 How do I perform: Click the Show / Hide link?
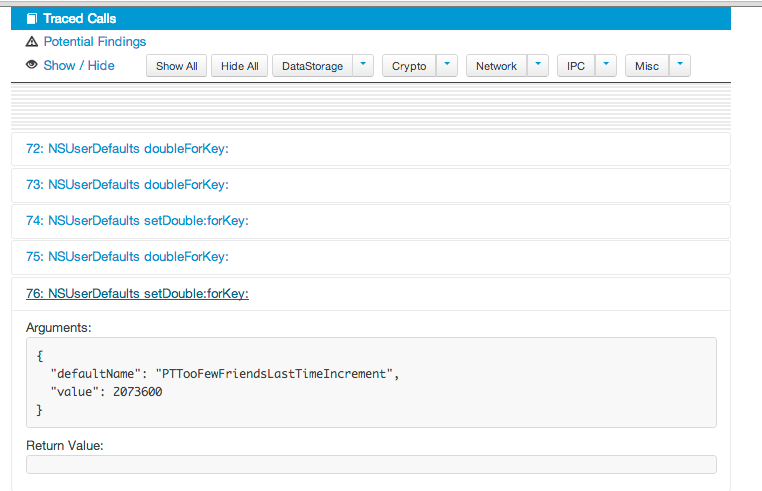[x=79, y=66]
